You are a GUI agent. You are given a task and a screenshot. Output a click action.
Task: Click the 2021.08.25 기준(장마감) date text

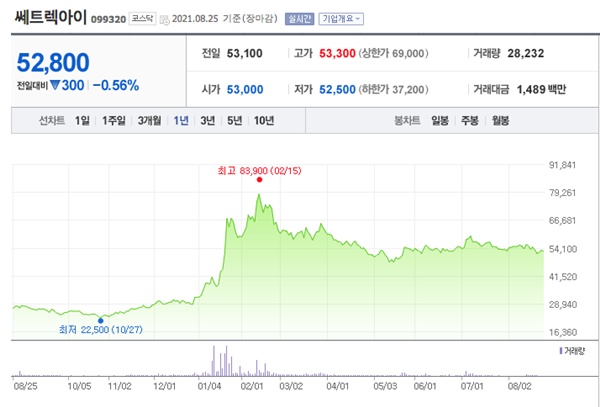point(225,19)
